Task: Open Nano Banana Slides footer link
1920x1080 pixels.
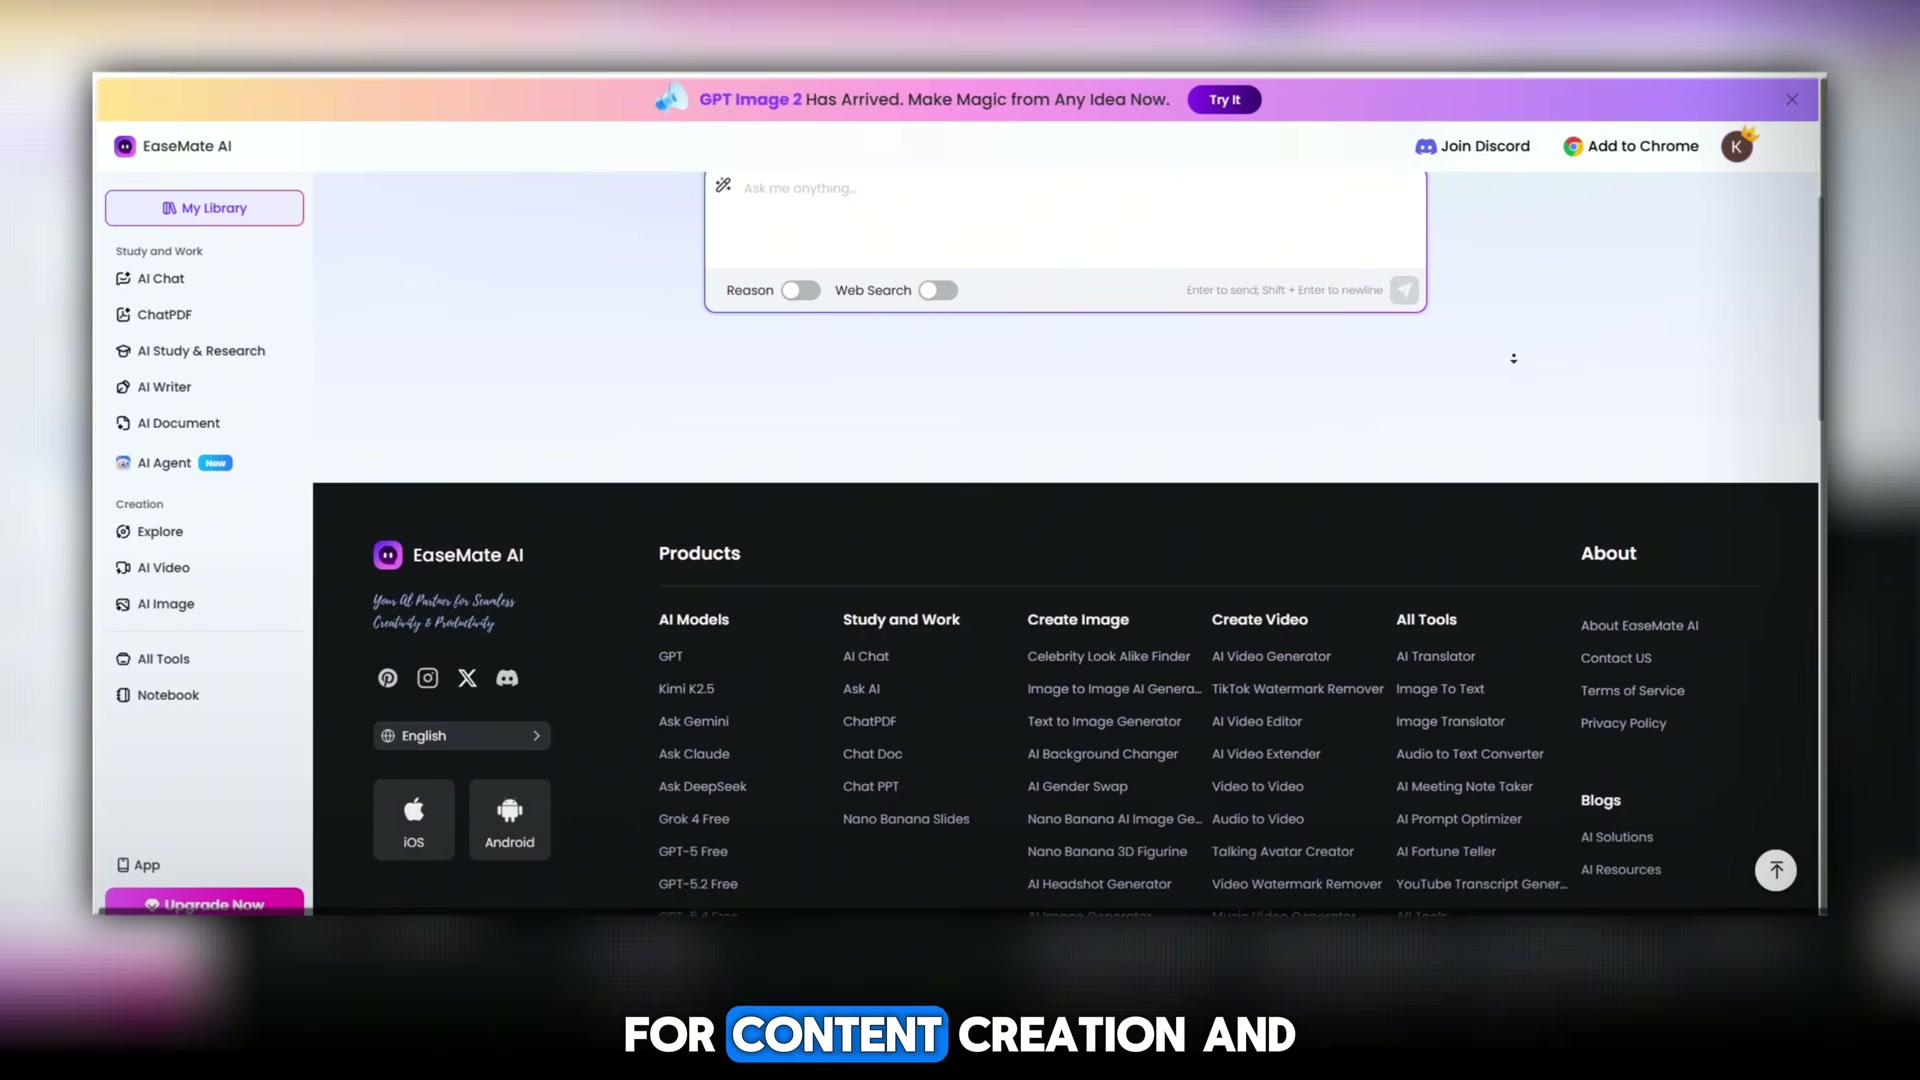Action: [x=906, y=819]
